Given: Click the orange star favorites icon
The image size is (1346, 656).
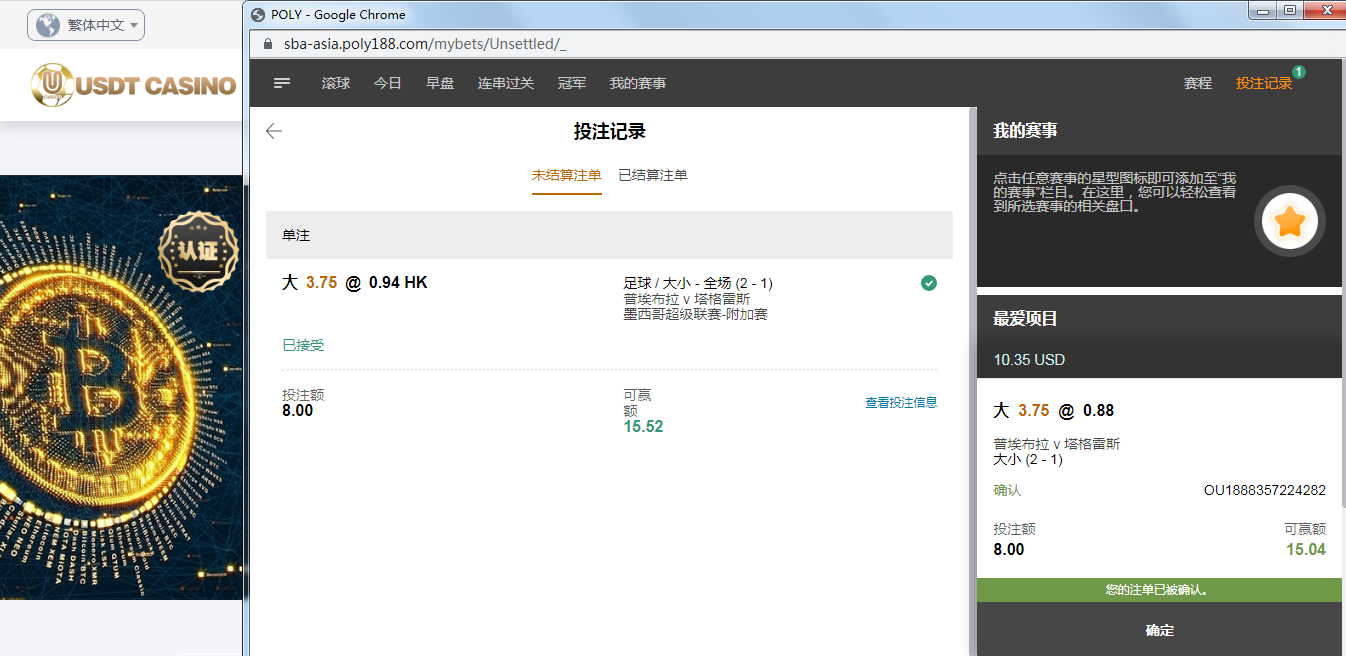Looking at the screenshot, I should [1290, 222].
